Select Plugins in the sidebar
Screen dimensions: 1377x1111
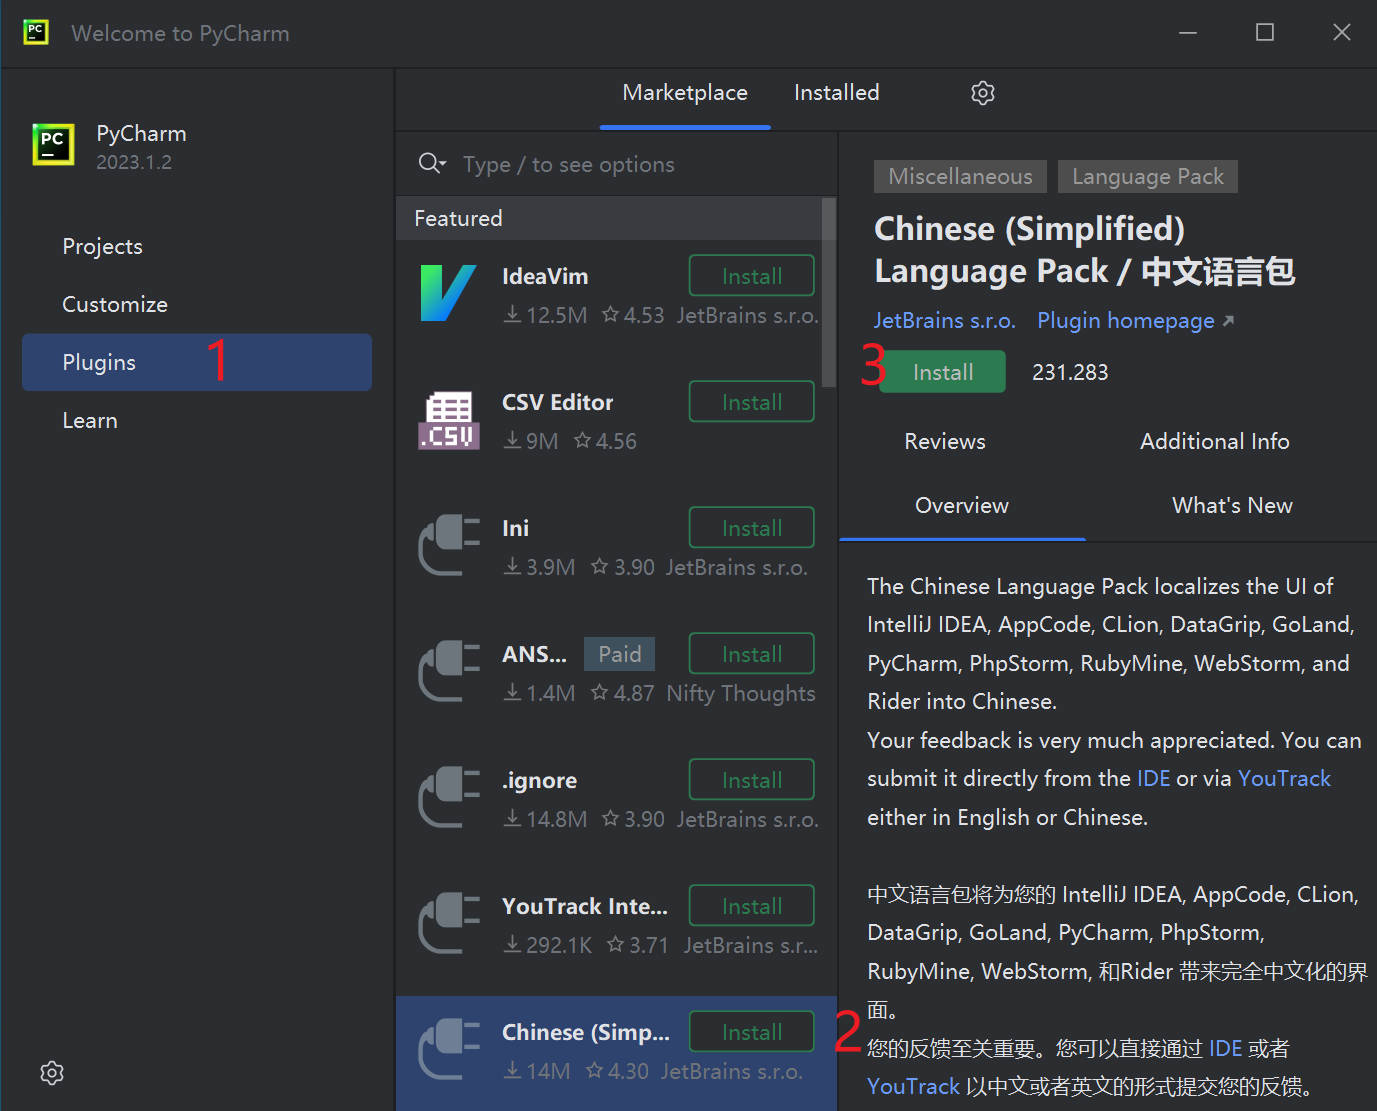(x=197, y=362)
